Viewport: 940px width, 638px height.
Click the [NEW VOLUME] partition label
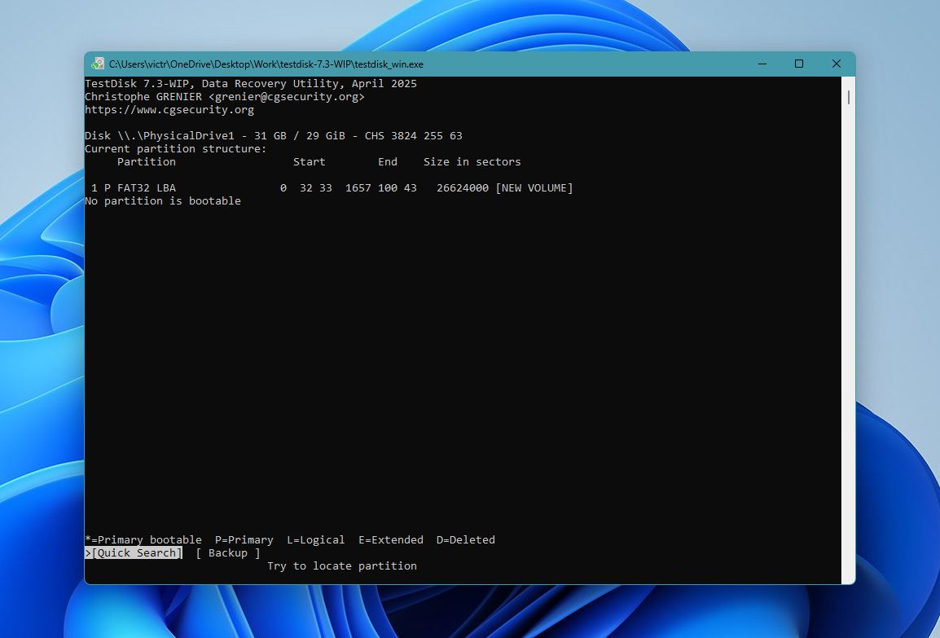point(534,188)
